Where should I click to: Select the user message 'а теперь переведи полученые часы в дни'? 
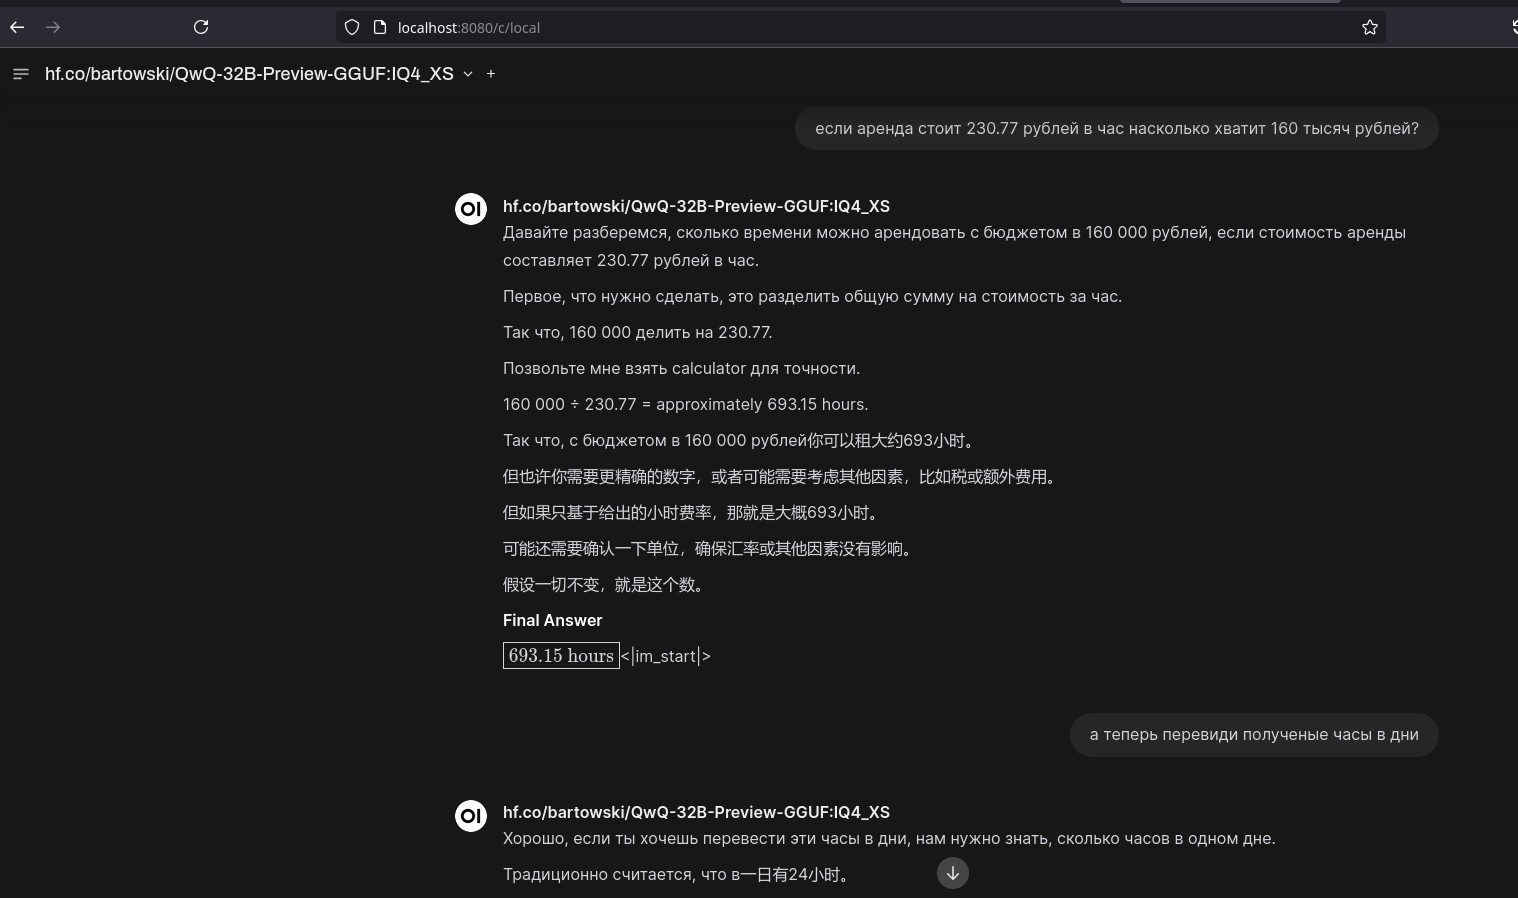[1254, 735]
